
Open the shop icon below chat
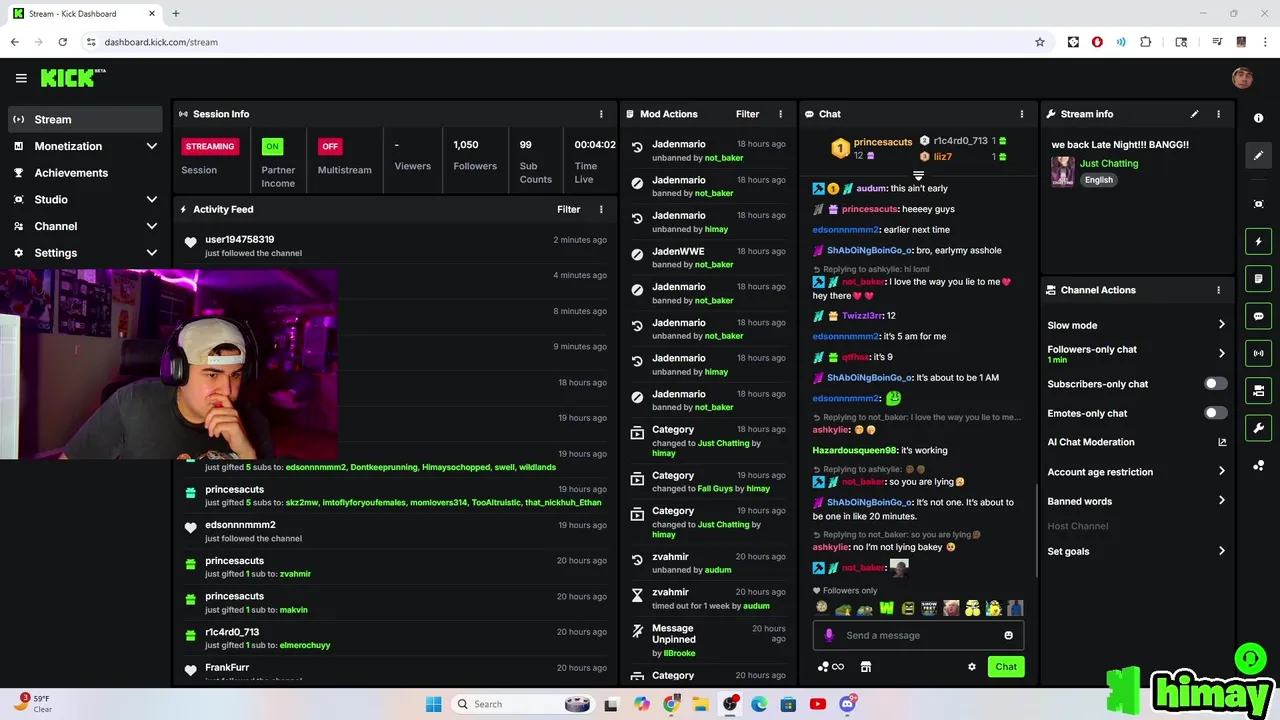[x=866, y=667]
